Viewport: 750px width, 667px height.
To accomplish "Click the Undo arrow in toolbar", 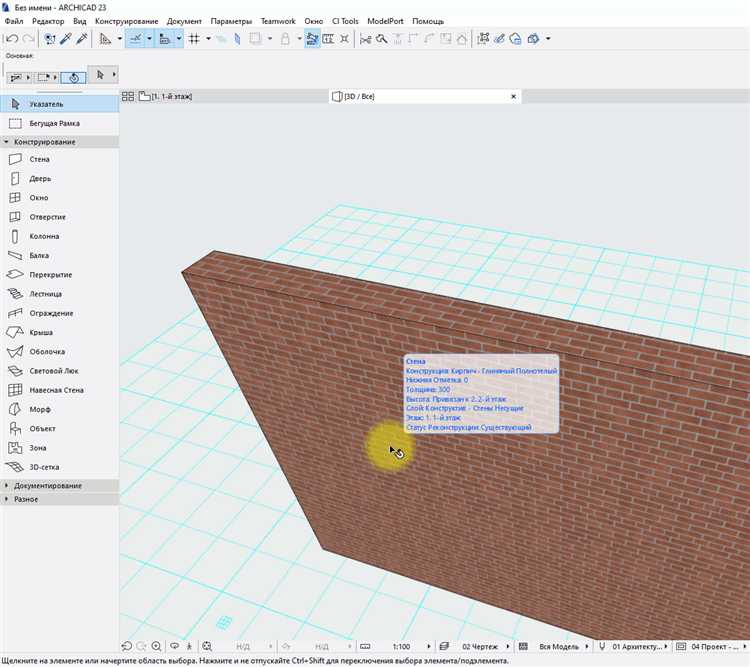I will [x=11, y=39].
